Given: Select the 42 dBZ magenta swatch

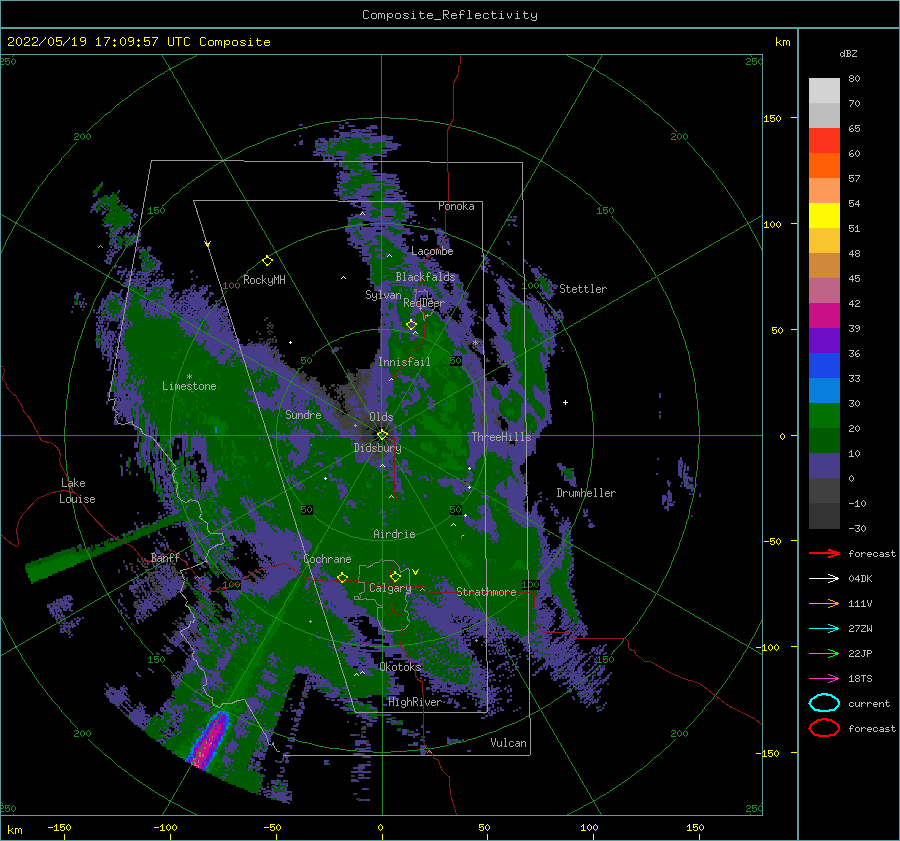Looking at the screenshot, I should click(824, 316).
